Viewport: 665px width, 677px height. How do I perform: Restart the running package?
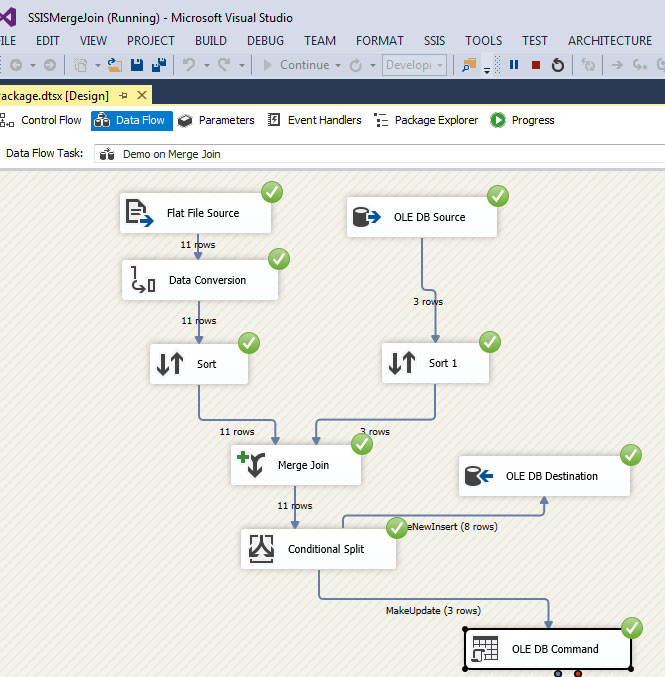(x=558, y=65)
